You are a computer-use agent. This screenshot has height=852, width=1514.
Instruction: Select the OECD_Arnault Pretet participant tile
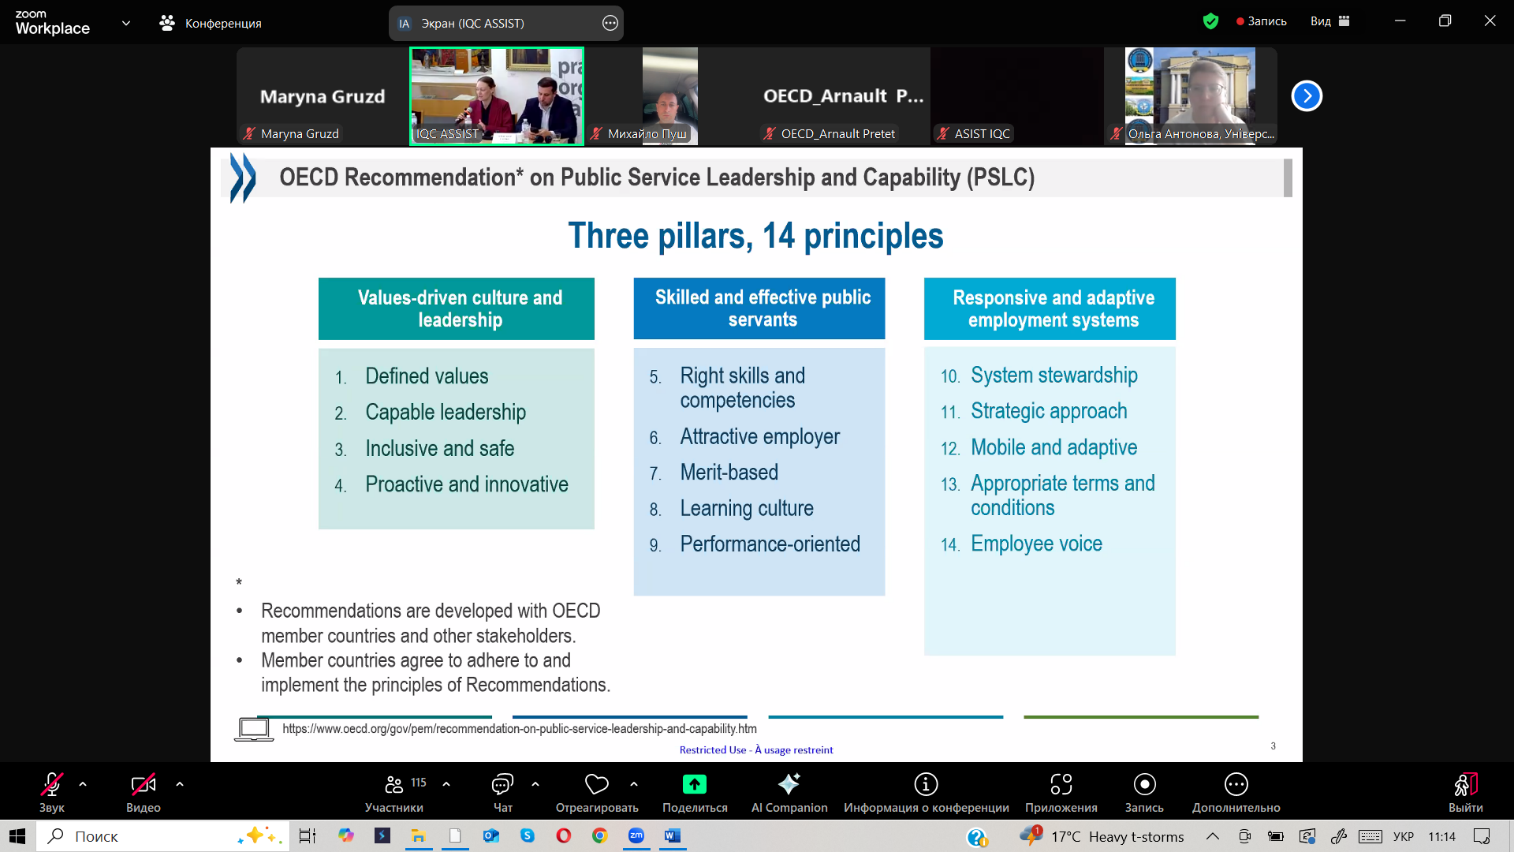pyautogui.click(x=843, y=96)
